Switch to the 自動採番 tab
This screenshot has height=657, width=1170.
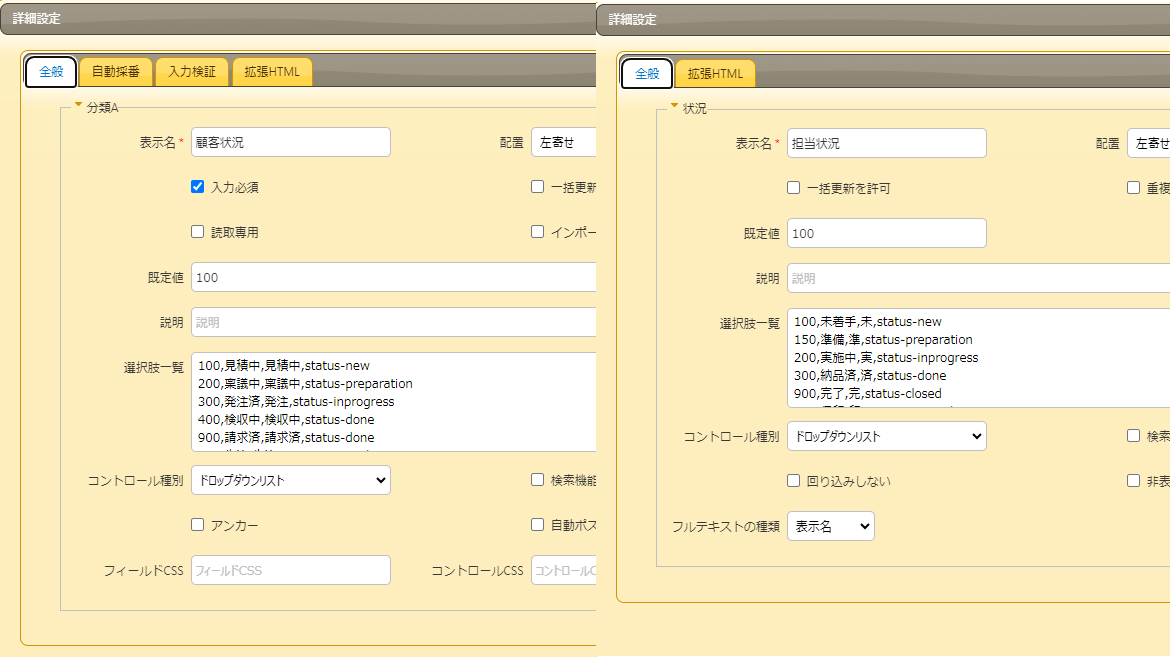(x=116, y=72)
